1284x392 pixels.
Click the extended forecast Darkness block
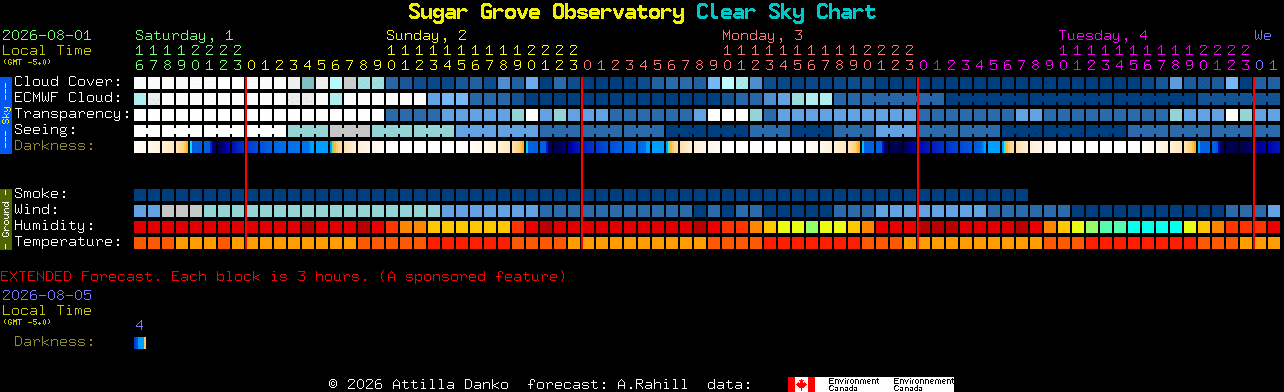tap(140, 343)
